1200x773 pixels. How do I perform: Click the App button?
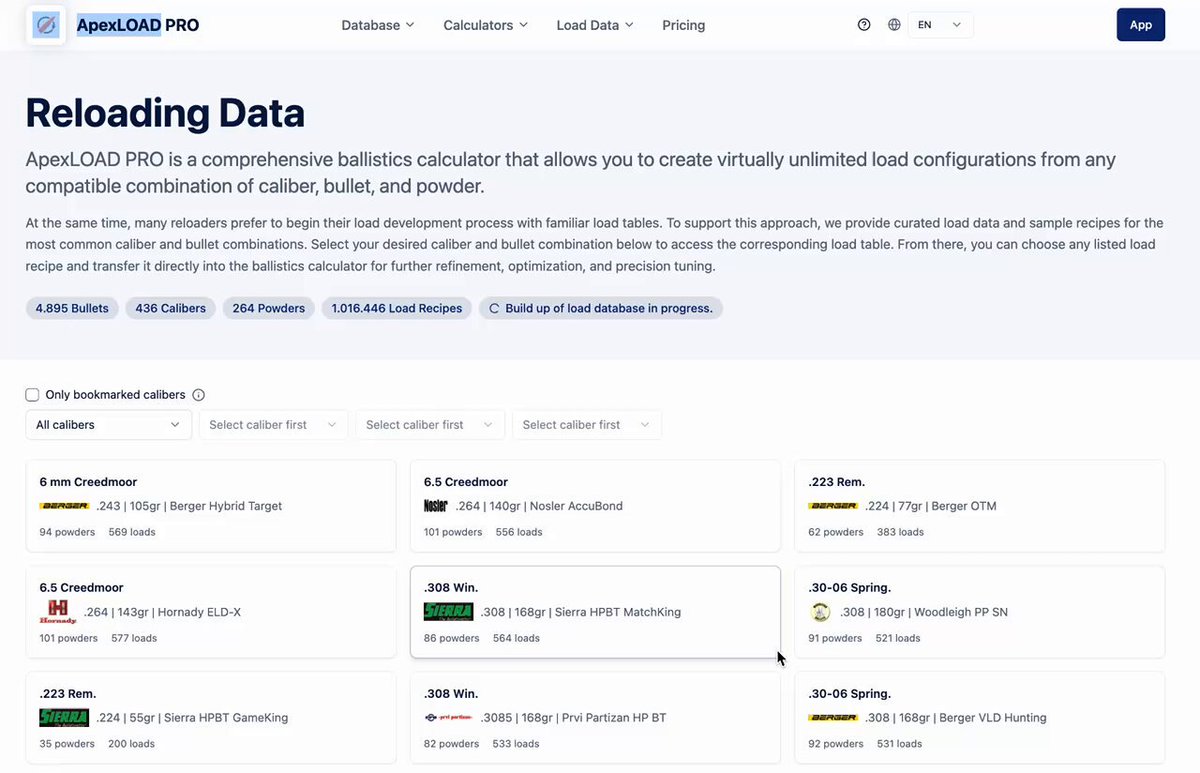[x=1141, y=25]
